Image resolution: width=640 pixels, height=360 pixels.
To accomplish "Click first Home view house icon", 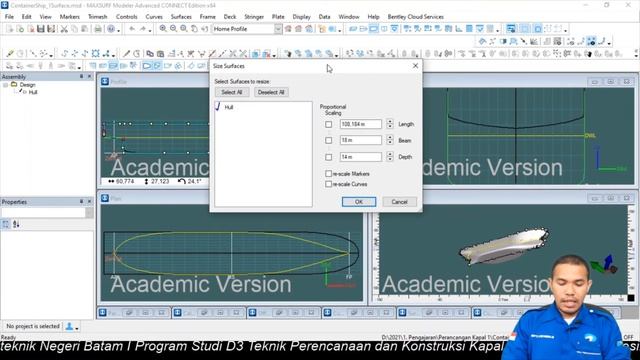I will point(288,29).
